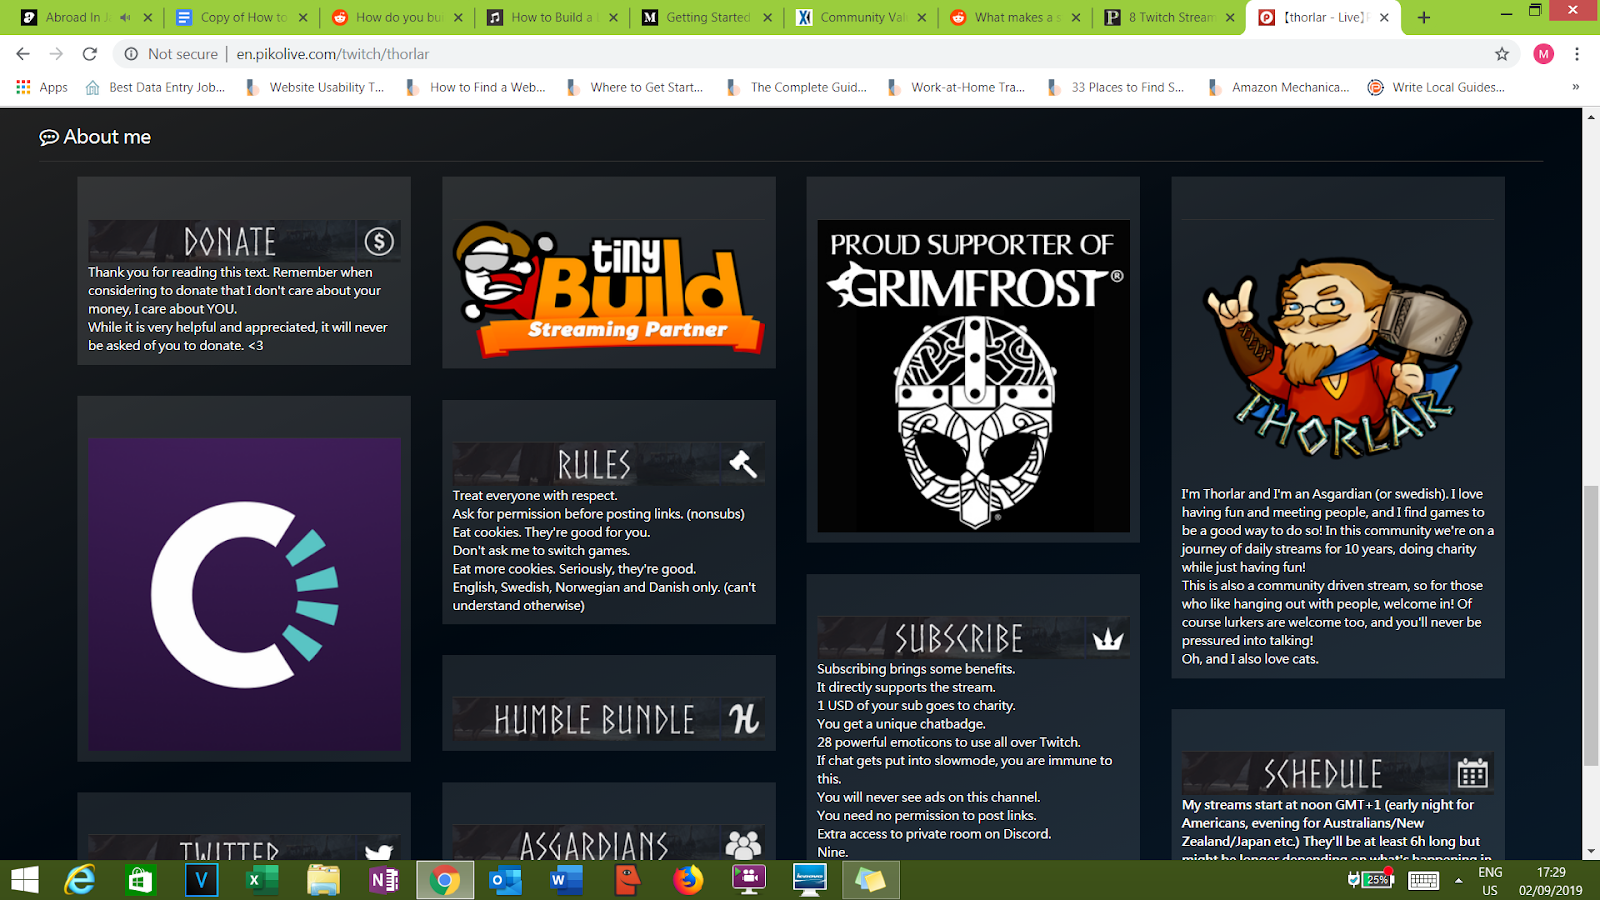Switch to the What makes a tab
The image size is (1600, 900).
click(1016, 17)
